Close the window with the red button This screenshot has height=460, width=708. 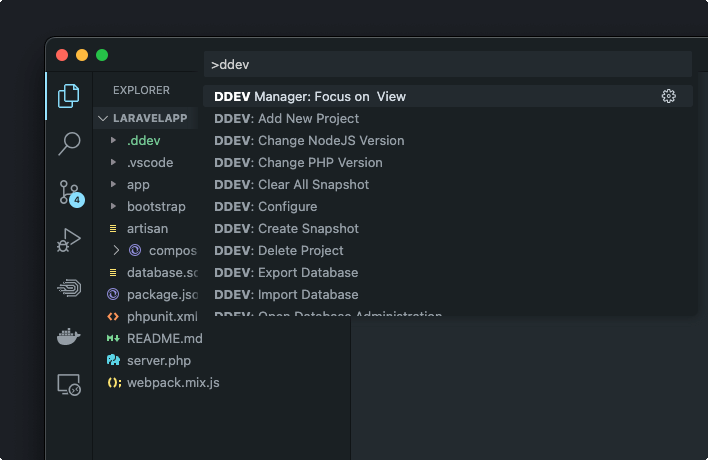62,55
